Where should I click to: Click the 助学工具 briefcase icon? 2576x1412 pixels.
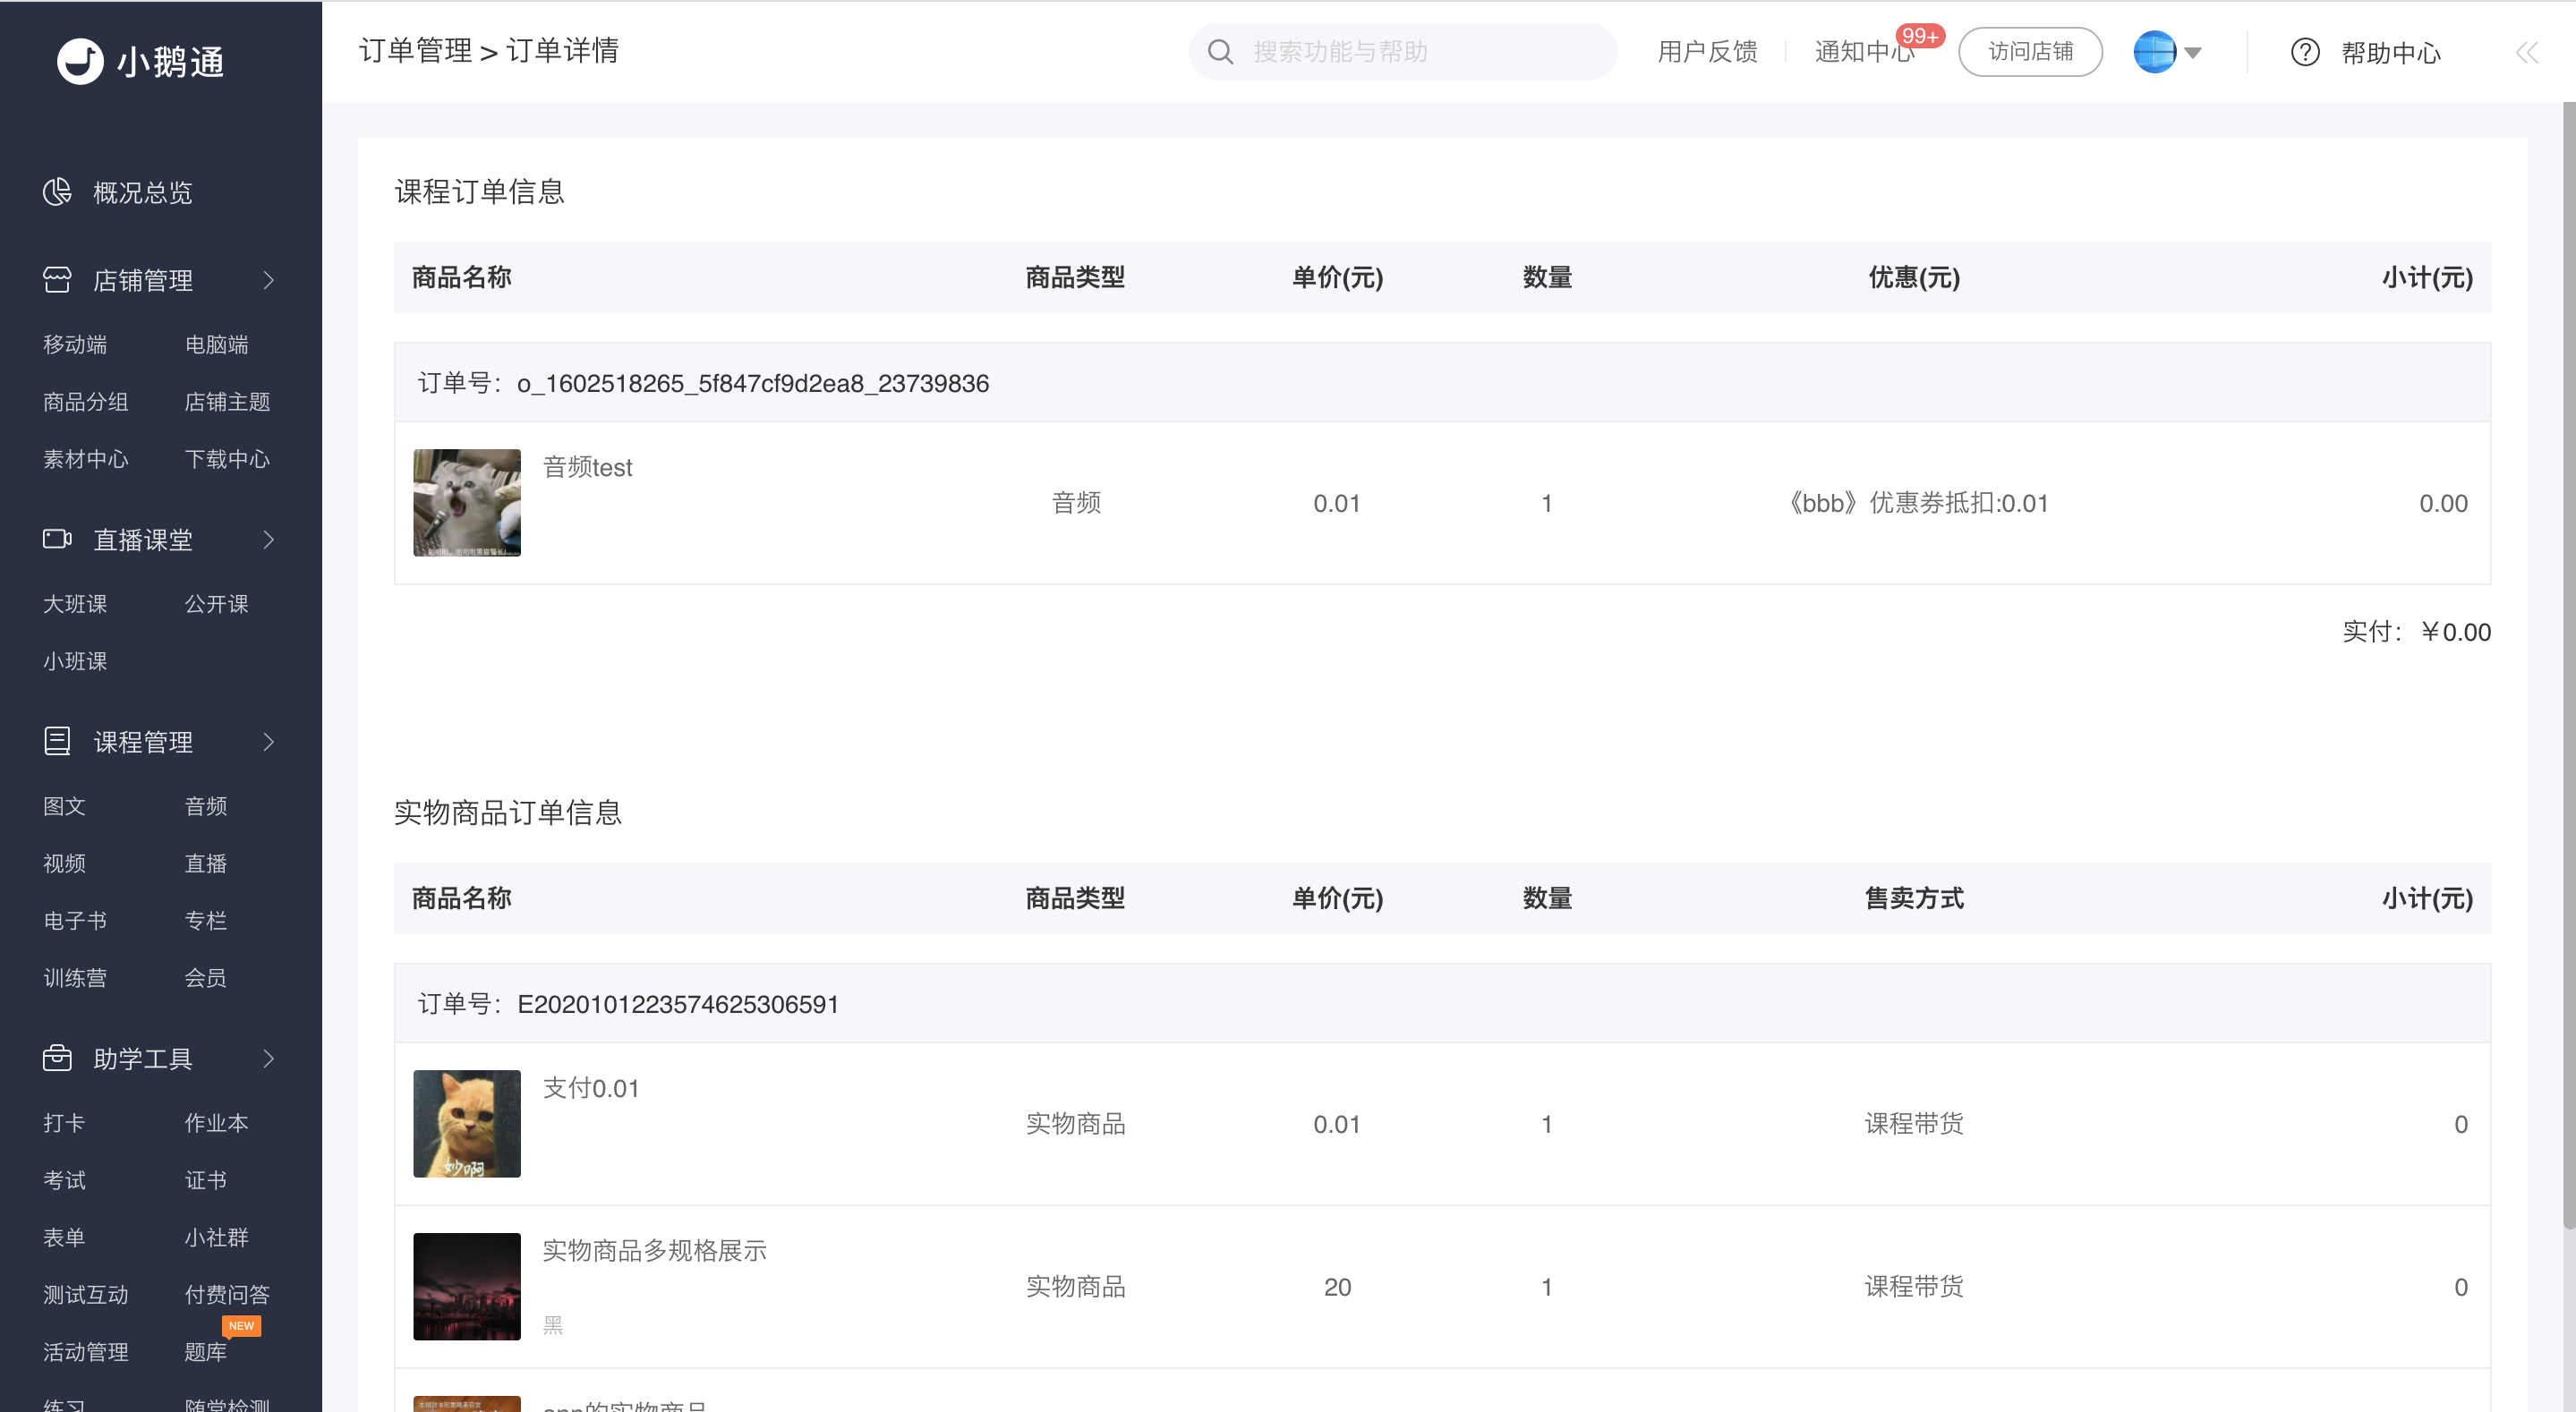57,1058
